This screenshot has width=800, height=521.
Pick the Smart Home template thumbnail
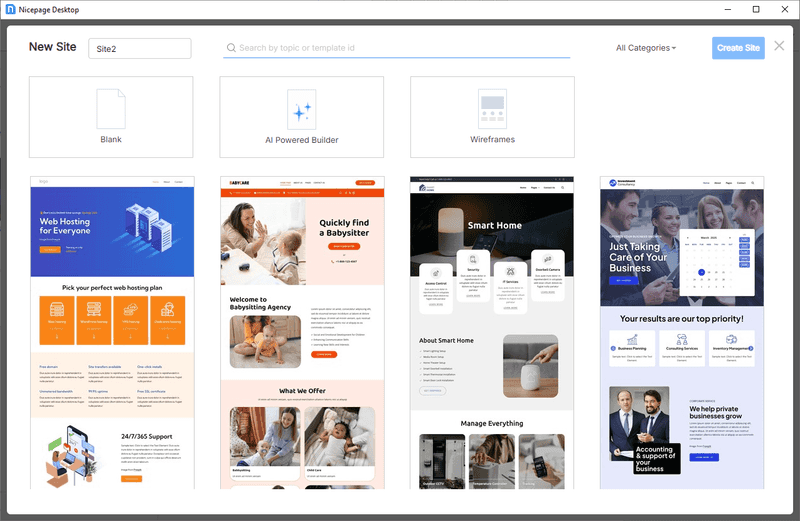[x=492, y=333]
